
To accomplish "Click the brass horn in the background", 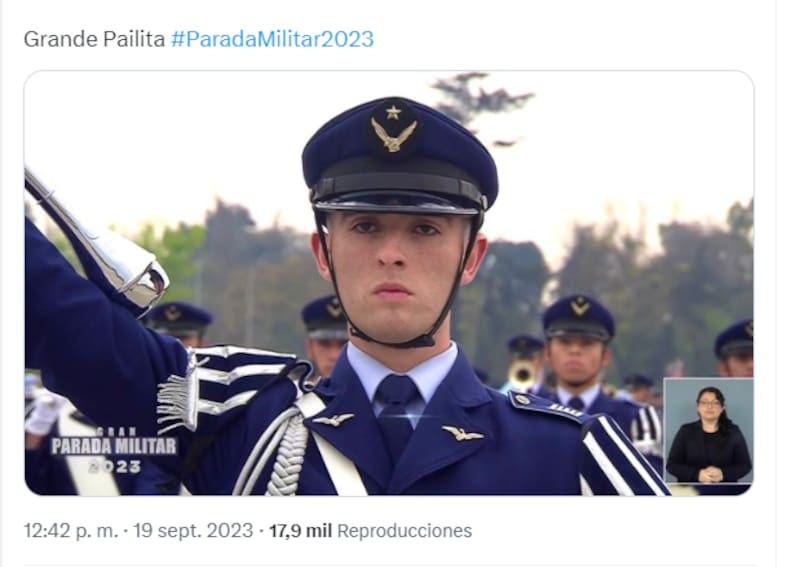I will pos(522,374).
